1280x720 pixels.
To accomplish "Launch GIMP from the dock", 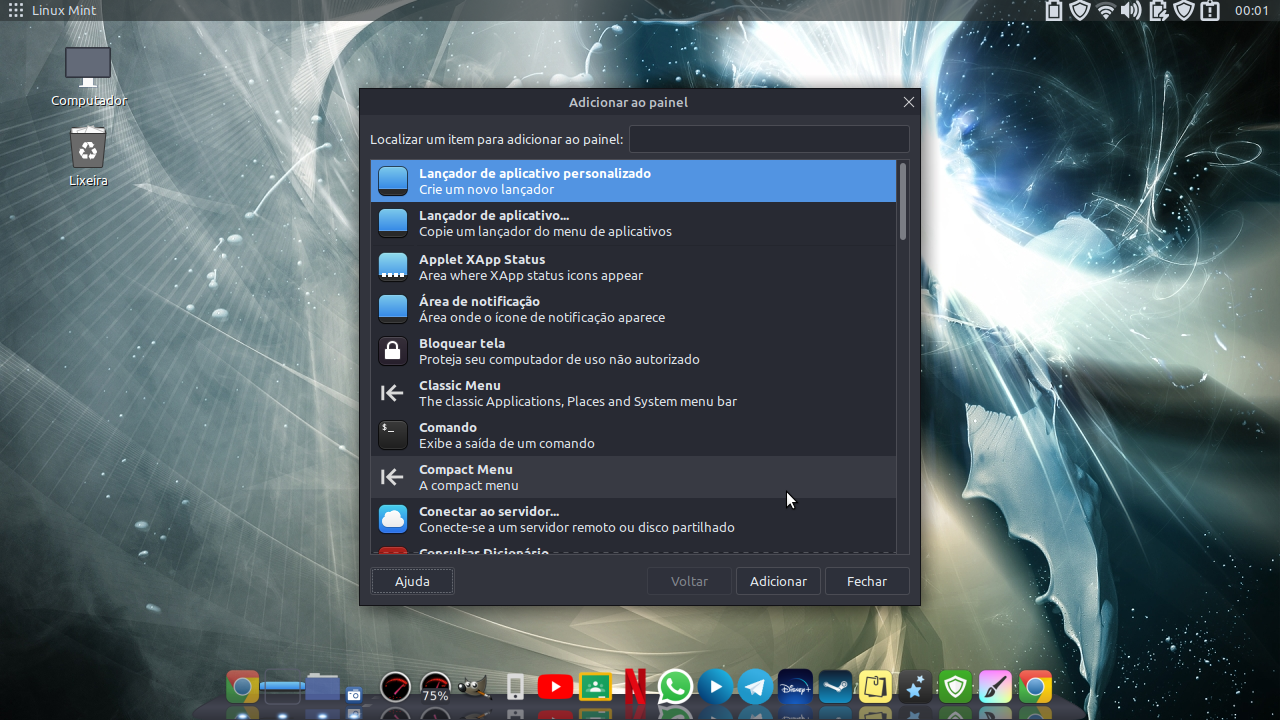I will 474,687.
